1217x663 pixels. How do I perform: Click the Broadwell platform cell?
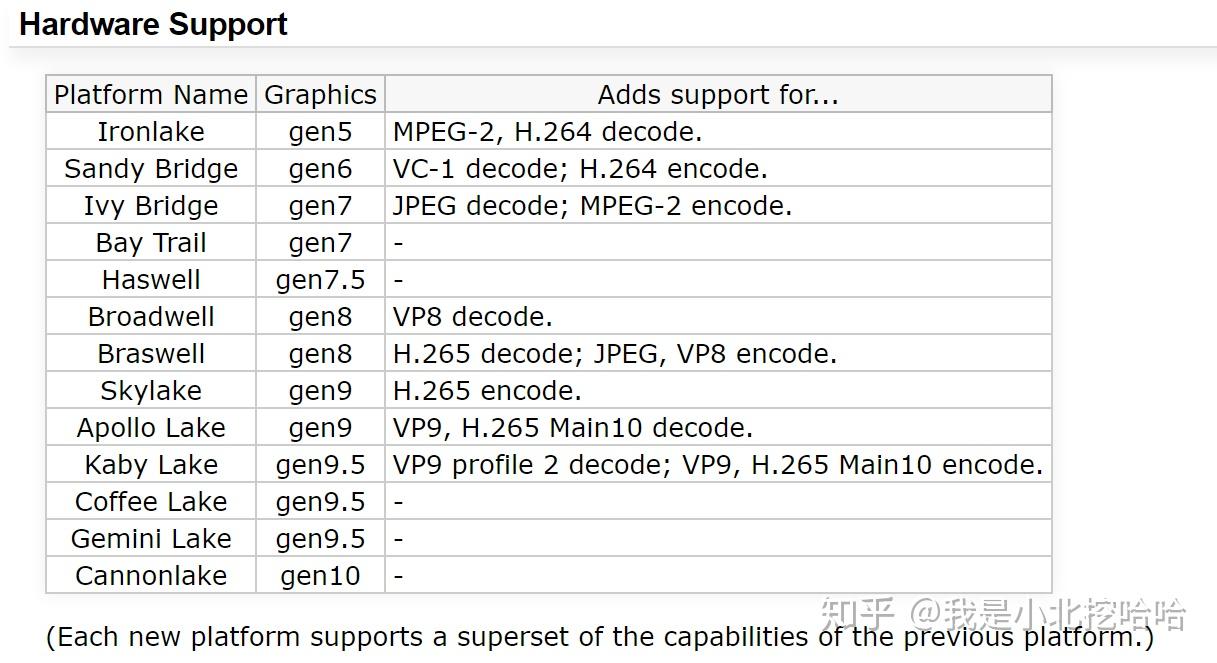coord(151,317)
